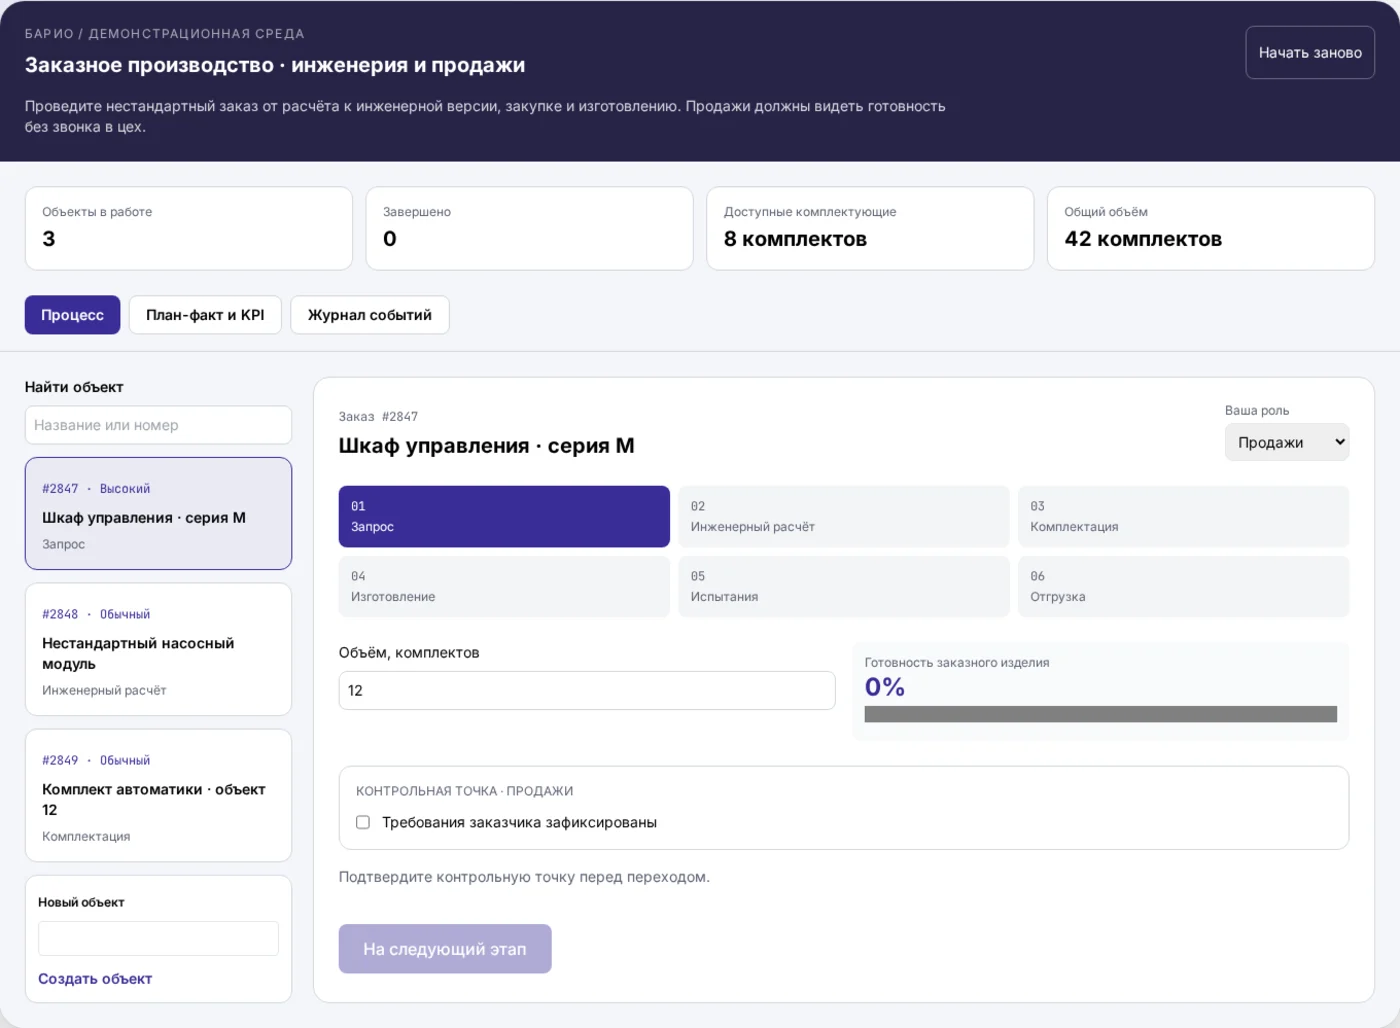This screenshot has height=1028, width=1400.
Task: Click the Доступные комплектующие card
Action: click(870, 229)
